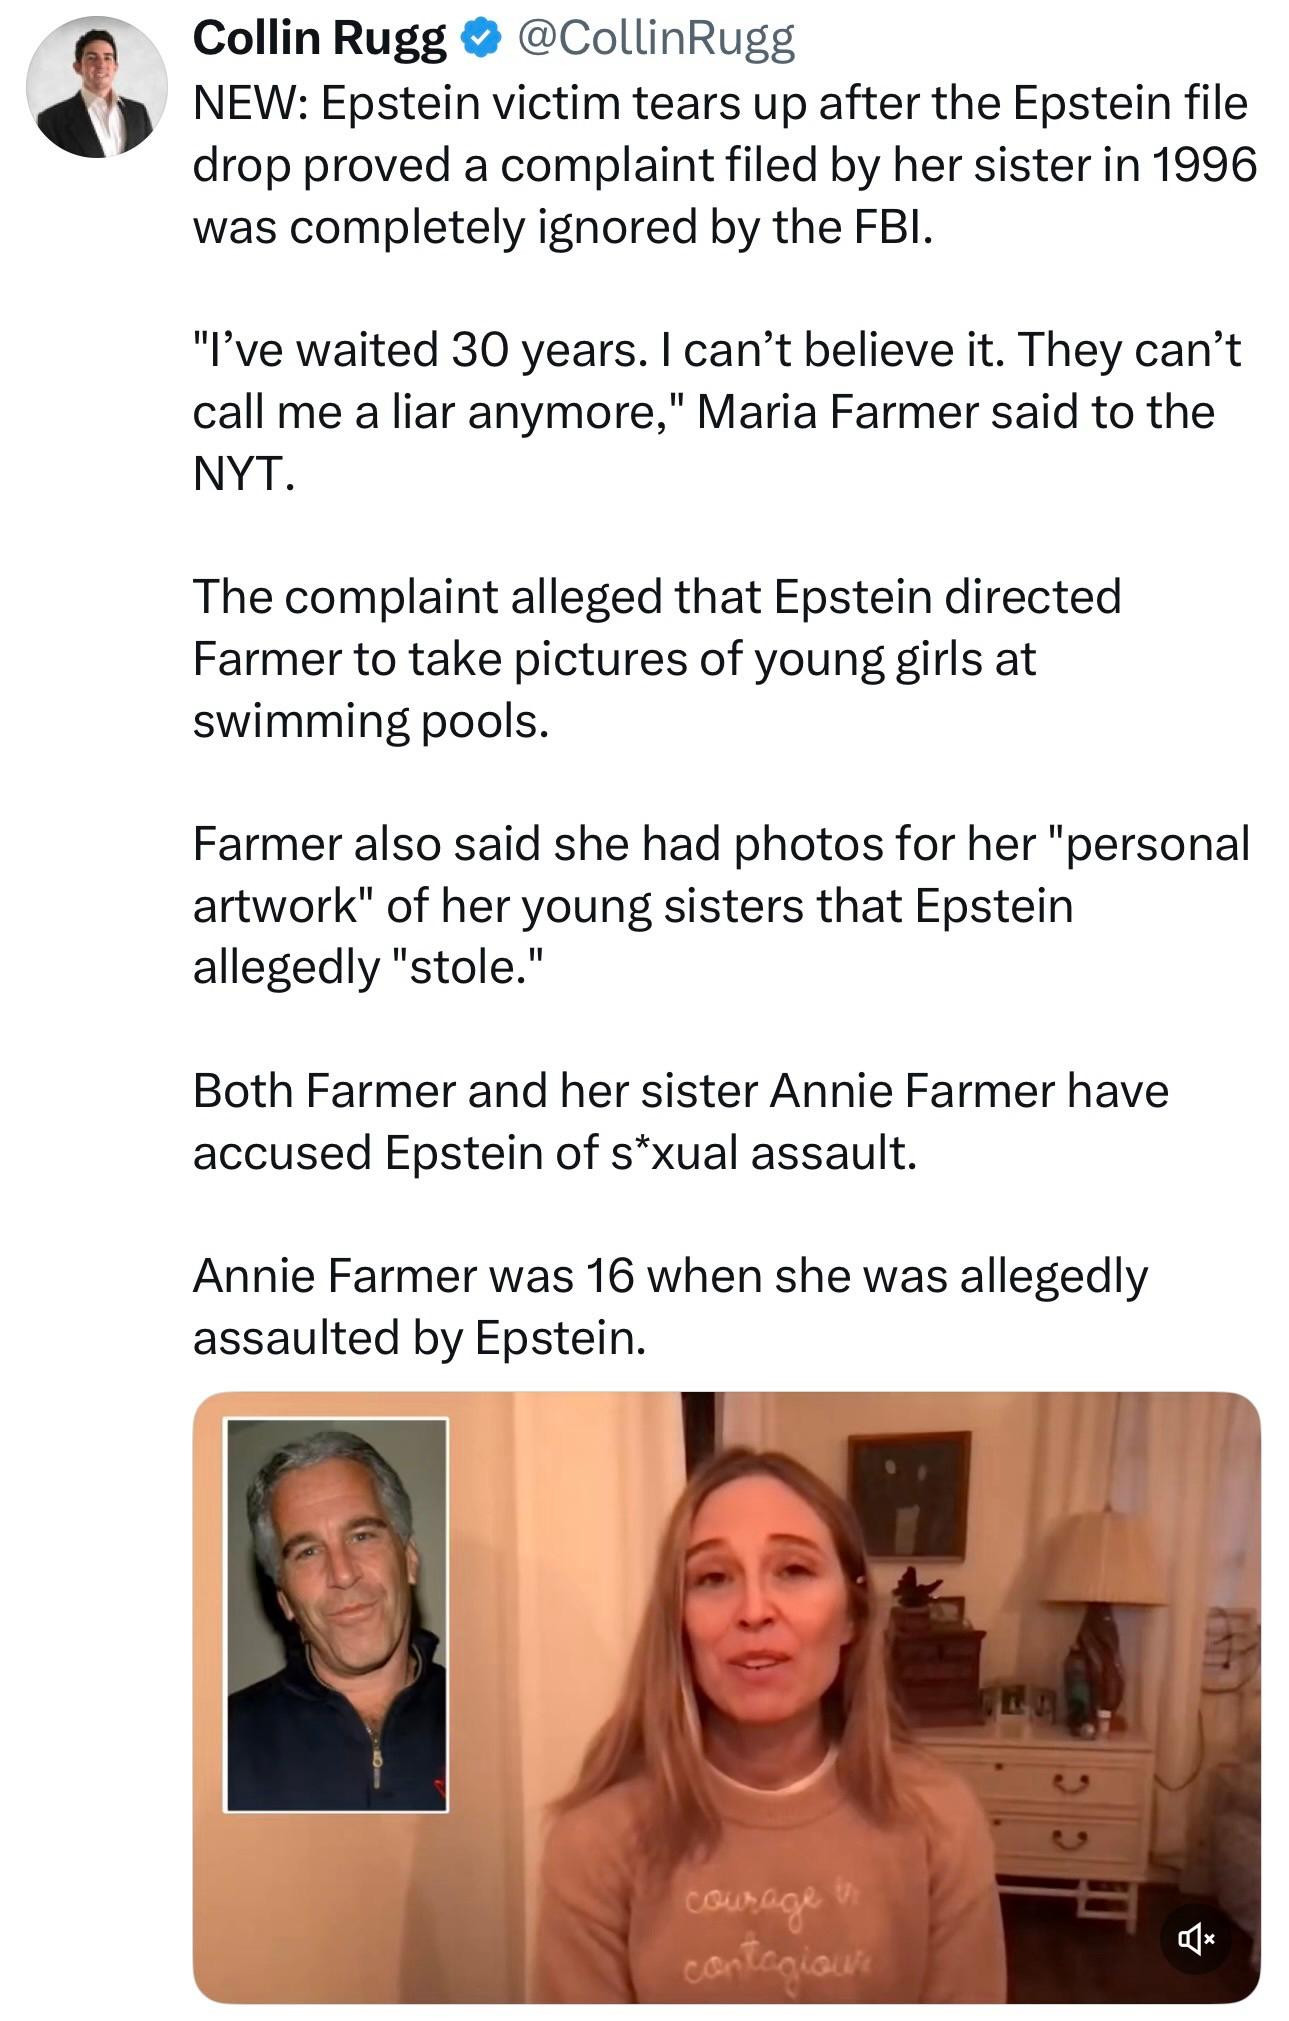Open Collin Rugg's profile avatar

coord(96,87)
